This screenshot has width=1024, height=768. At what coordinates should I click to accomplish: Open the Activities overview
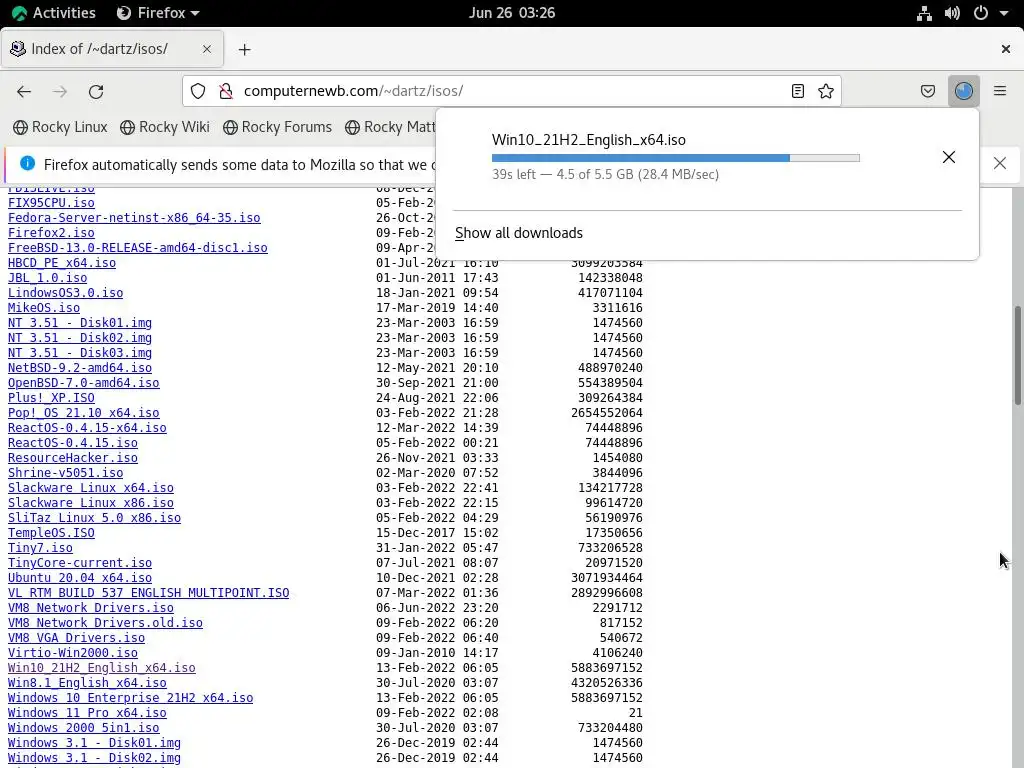point(54,13)
